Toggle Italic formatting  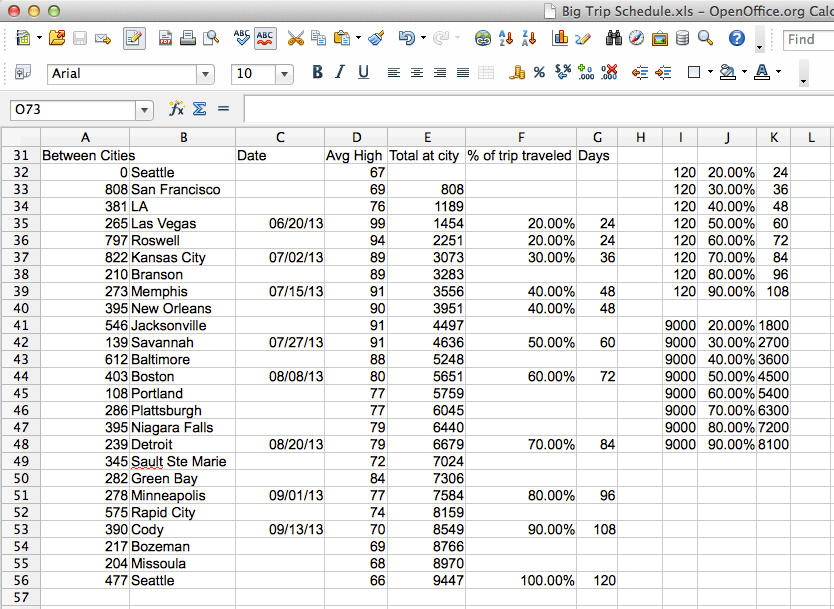pyautogui.click(x=340, y=72)
